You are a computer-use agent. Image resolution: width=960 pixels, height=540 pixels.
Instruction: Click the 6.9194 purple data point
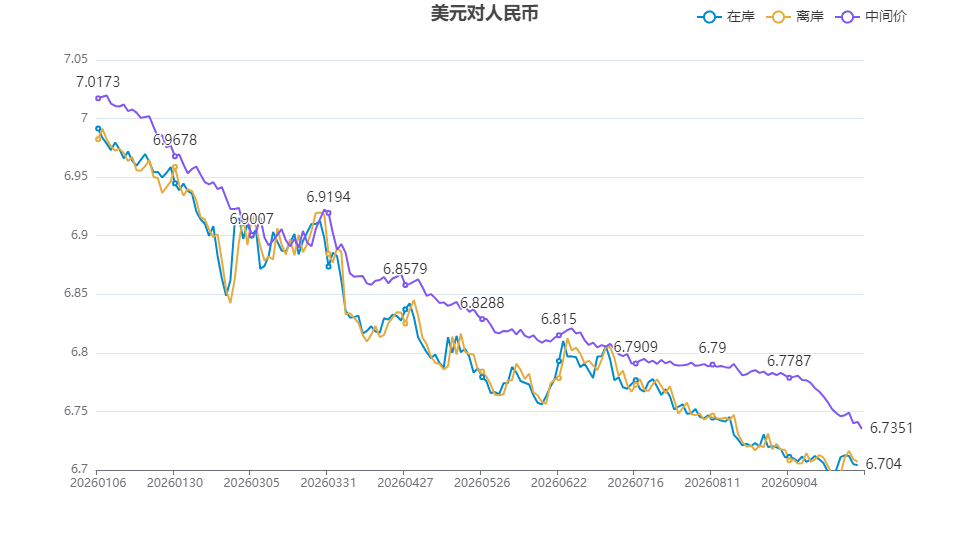[329, 213]
